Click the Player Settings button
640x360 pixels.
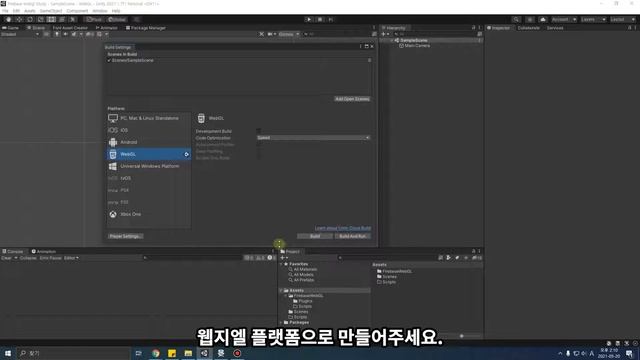[125, 236]
